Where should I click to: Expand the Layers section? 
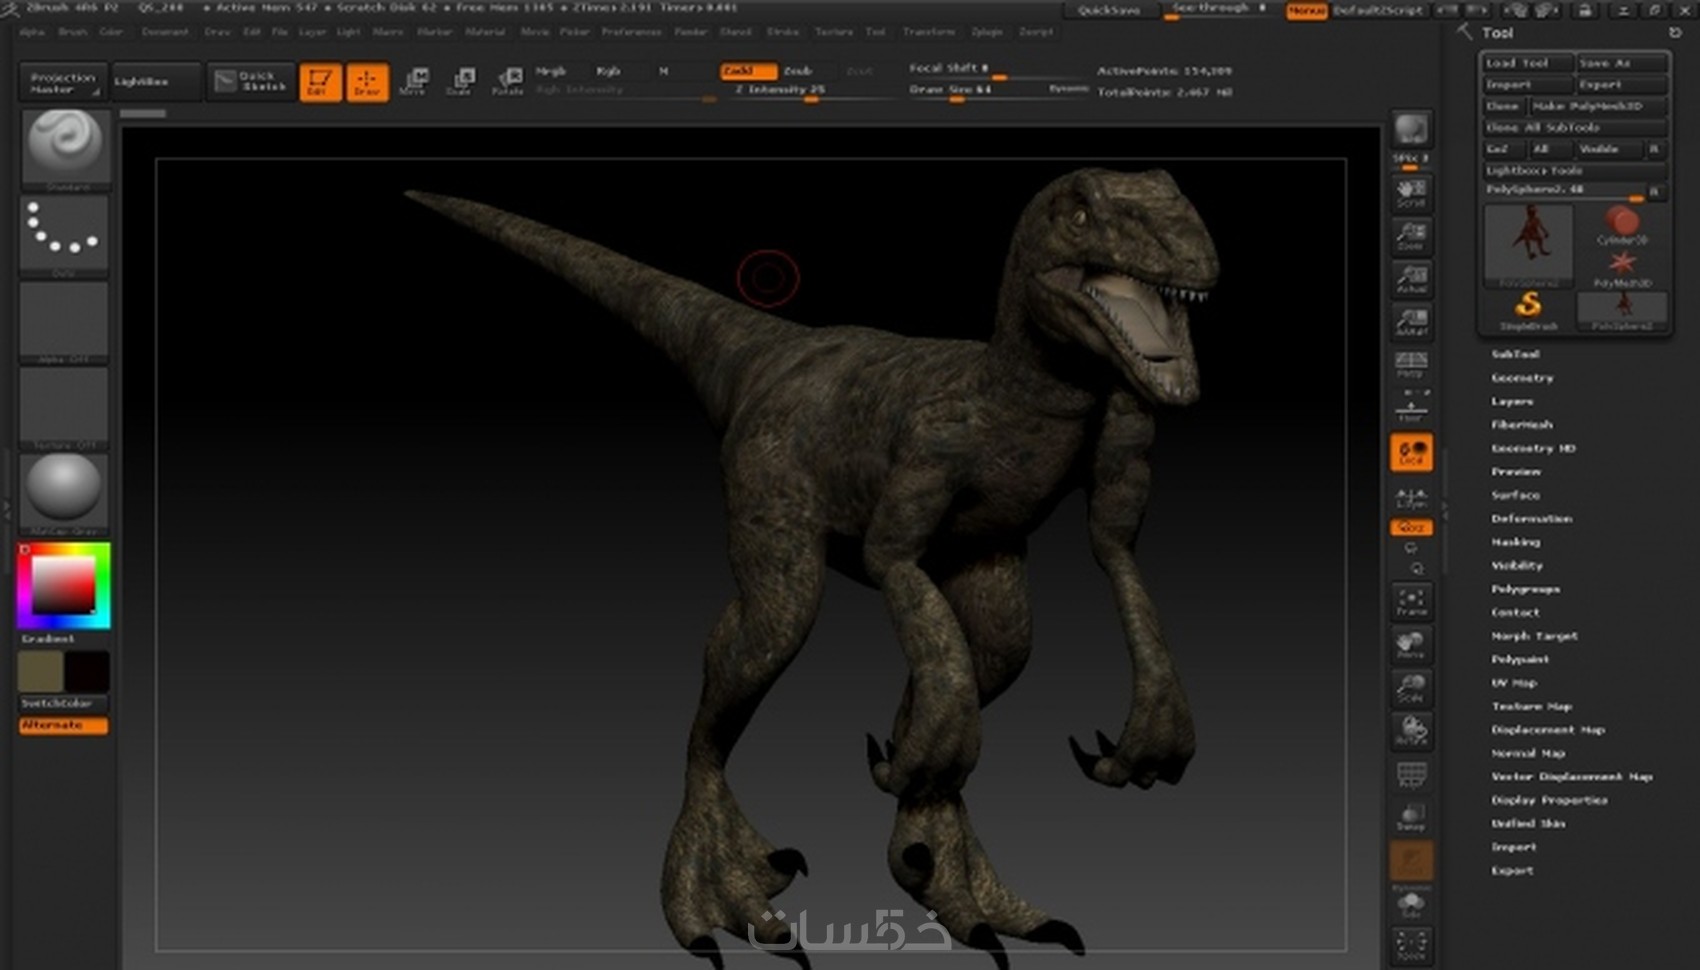(x=1512, y=401)
